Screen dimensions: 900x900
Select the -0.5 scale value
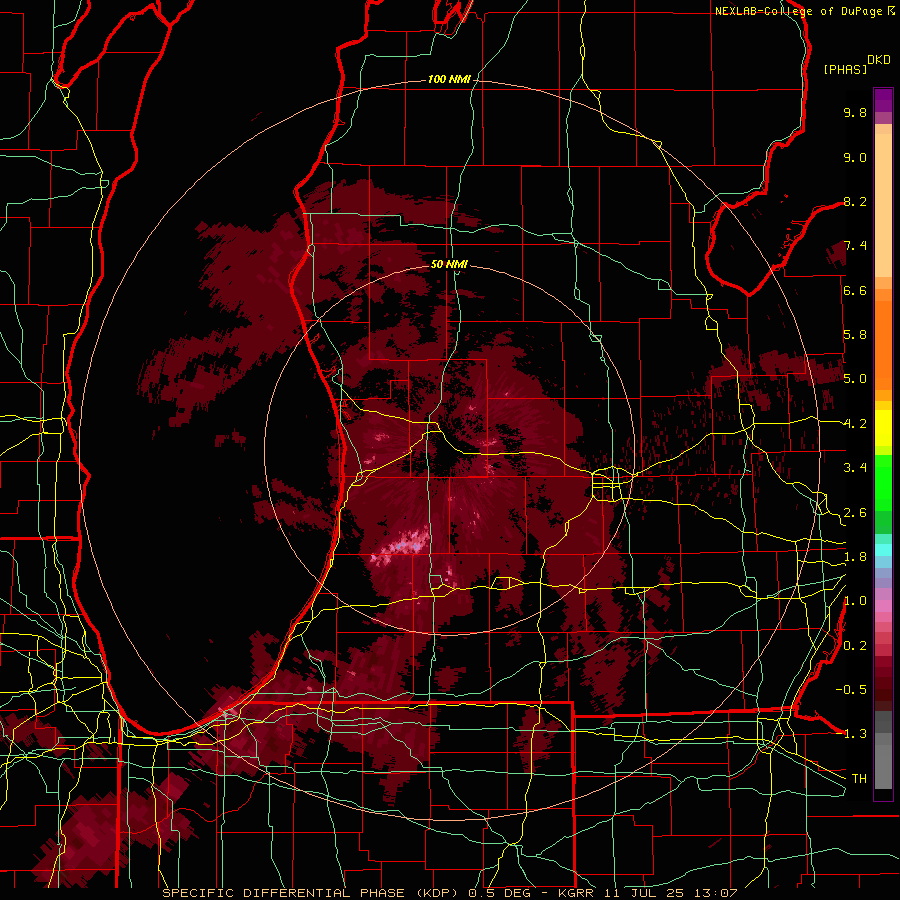(x=851, y=690)
